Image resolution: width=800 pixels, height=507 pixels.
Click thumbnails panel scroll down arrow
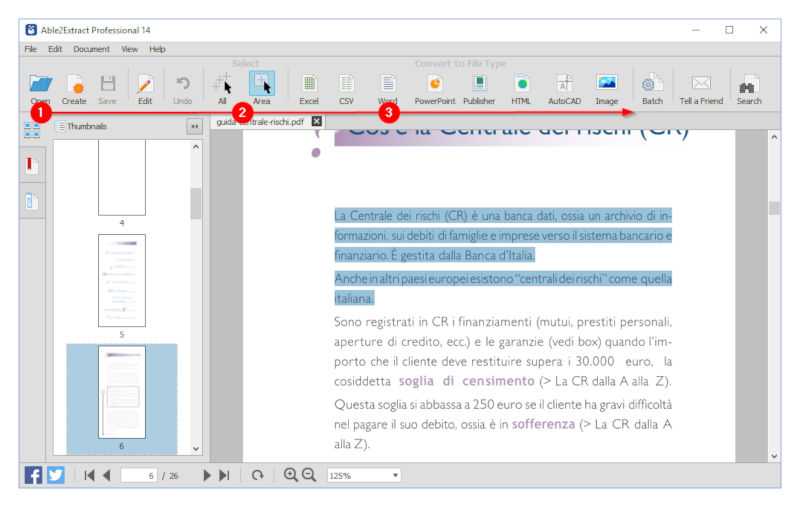(196, 449)
